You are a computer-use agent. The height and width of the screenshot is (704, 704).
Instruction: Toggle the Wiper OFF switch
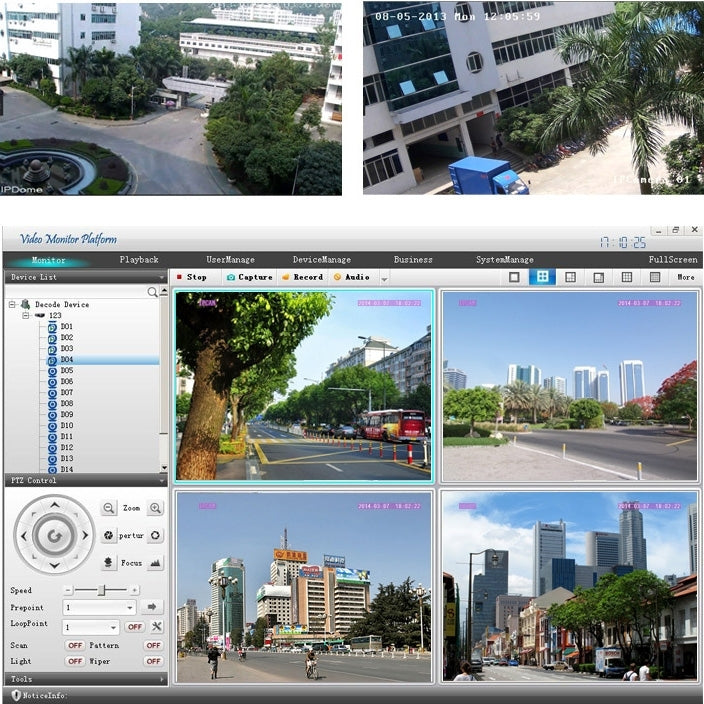(x=153, y=661)
